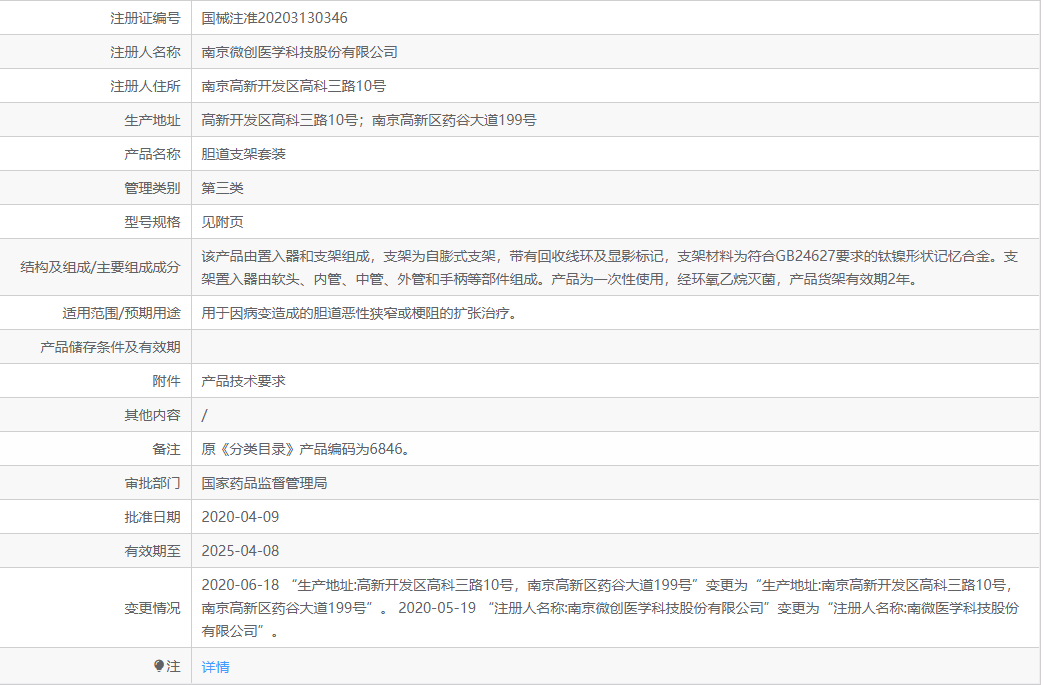1044x685 pixels.
Task: Select the registration number 国械注准20203130346
Action: point(274,18)
